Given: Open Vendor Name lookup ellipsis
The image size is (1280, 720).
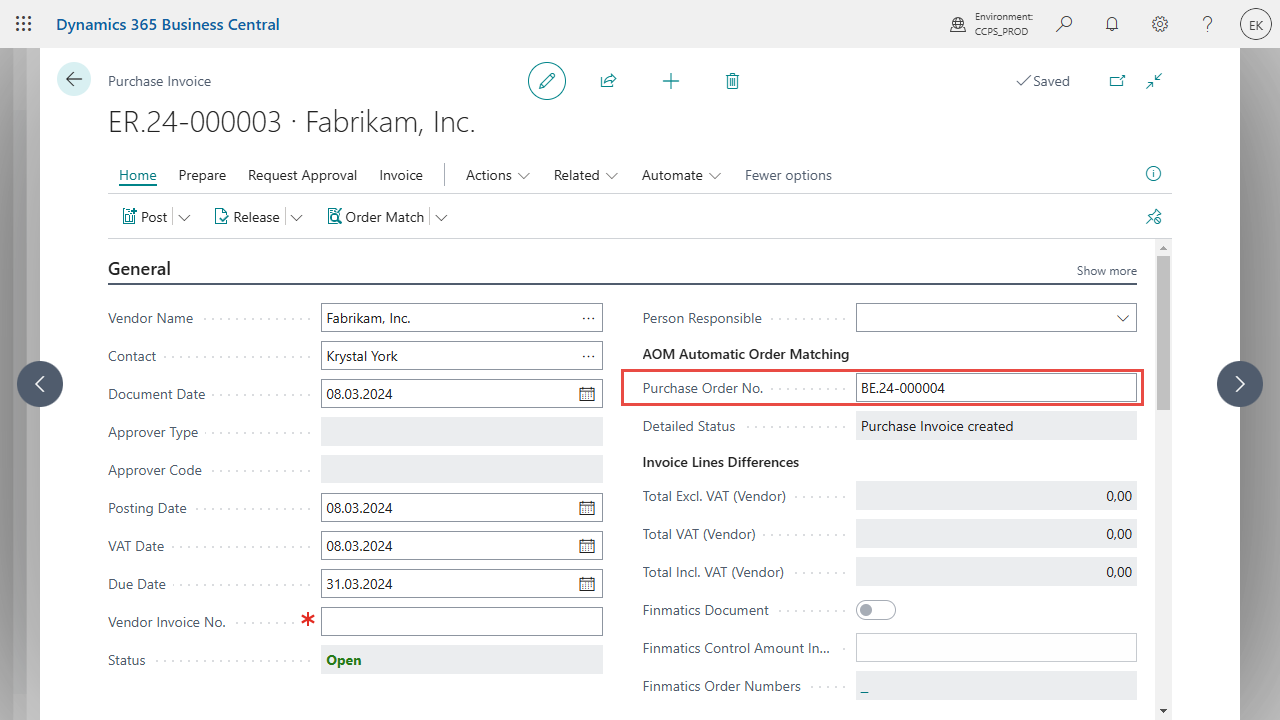Looking at the screenshot, I should tap(588, 318).
